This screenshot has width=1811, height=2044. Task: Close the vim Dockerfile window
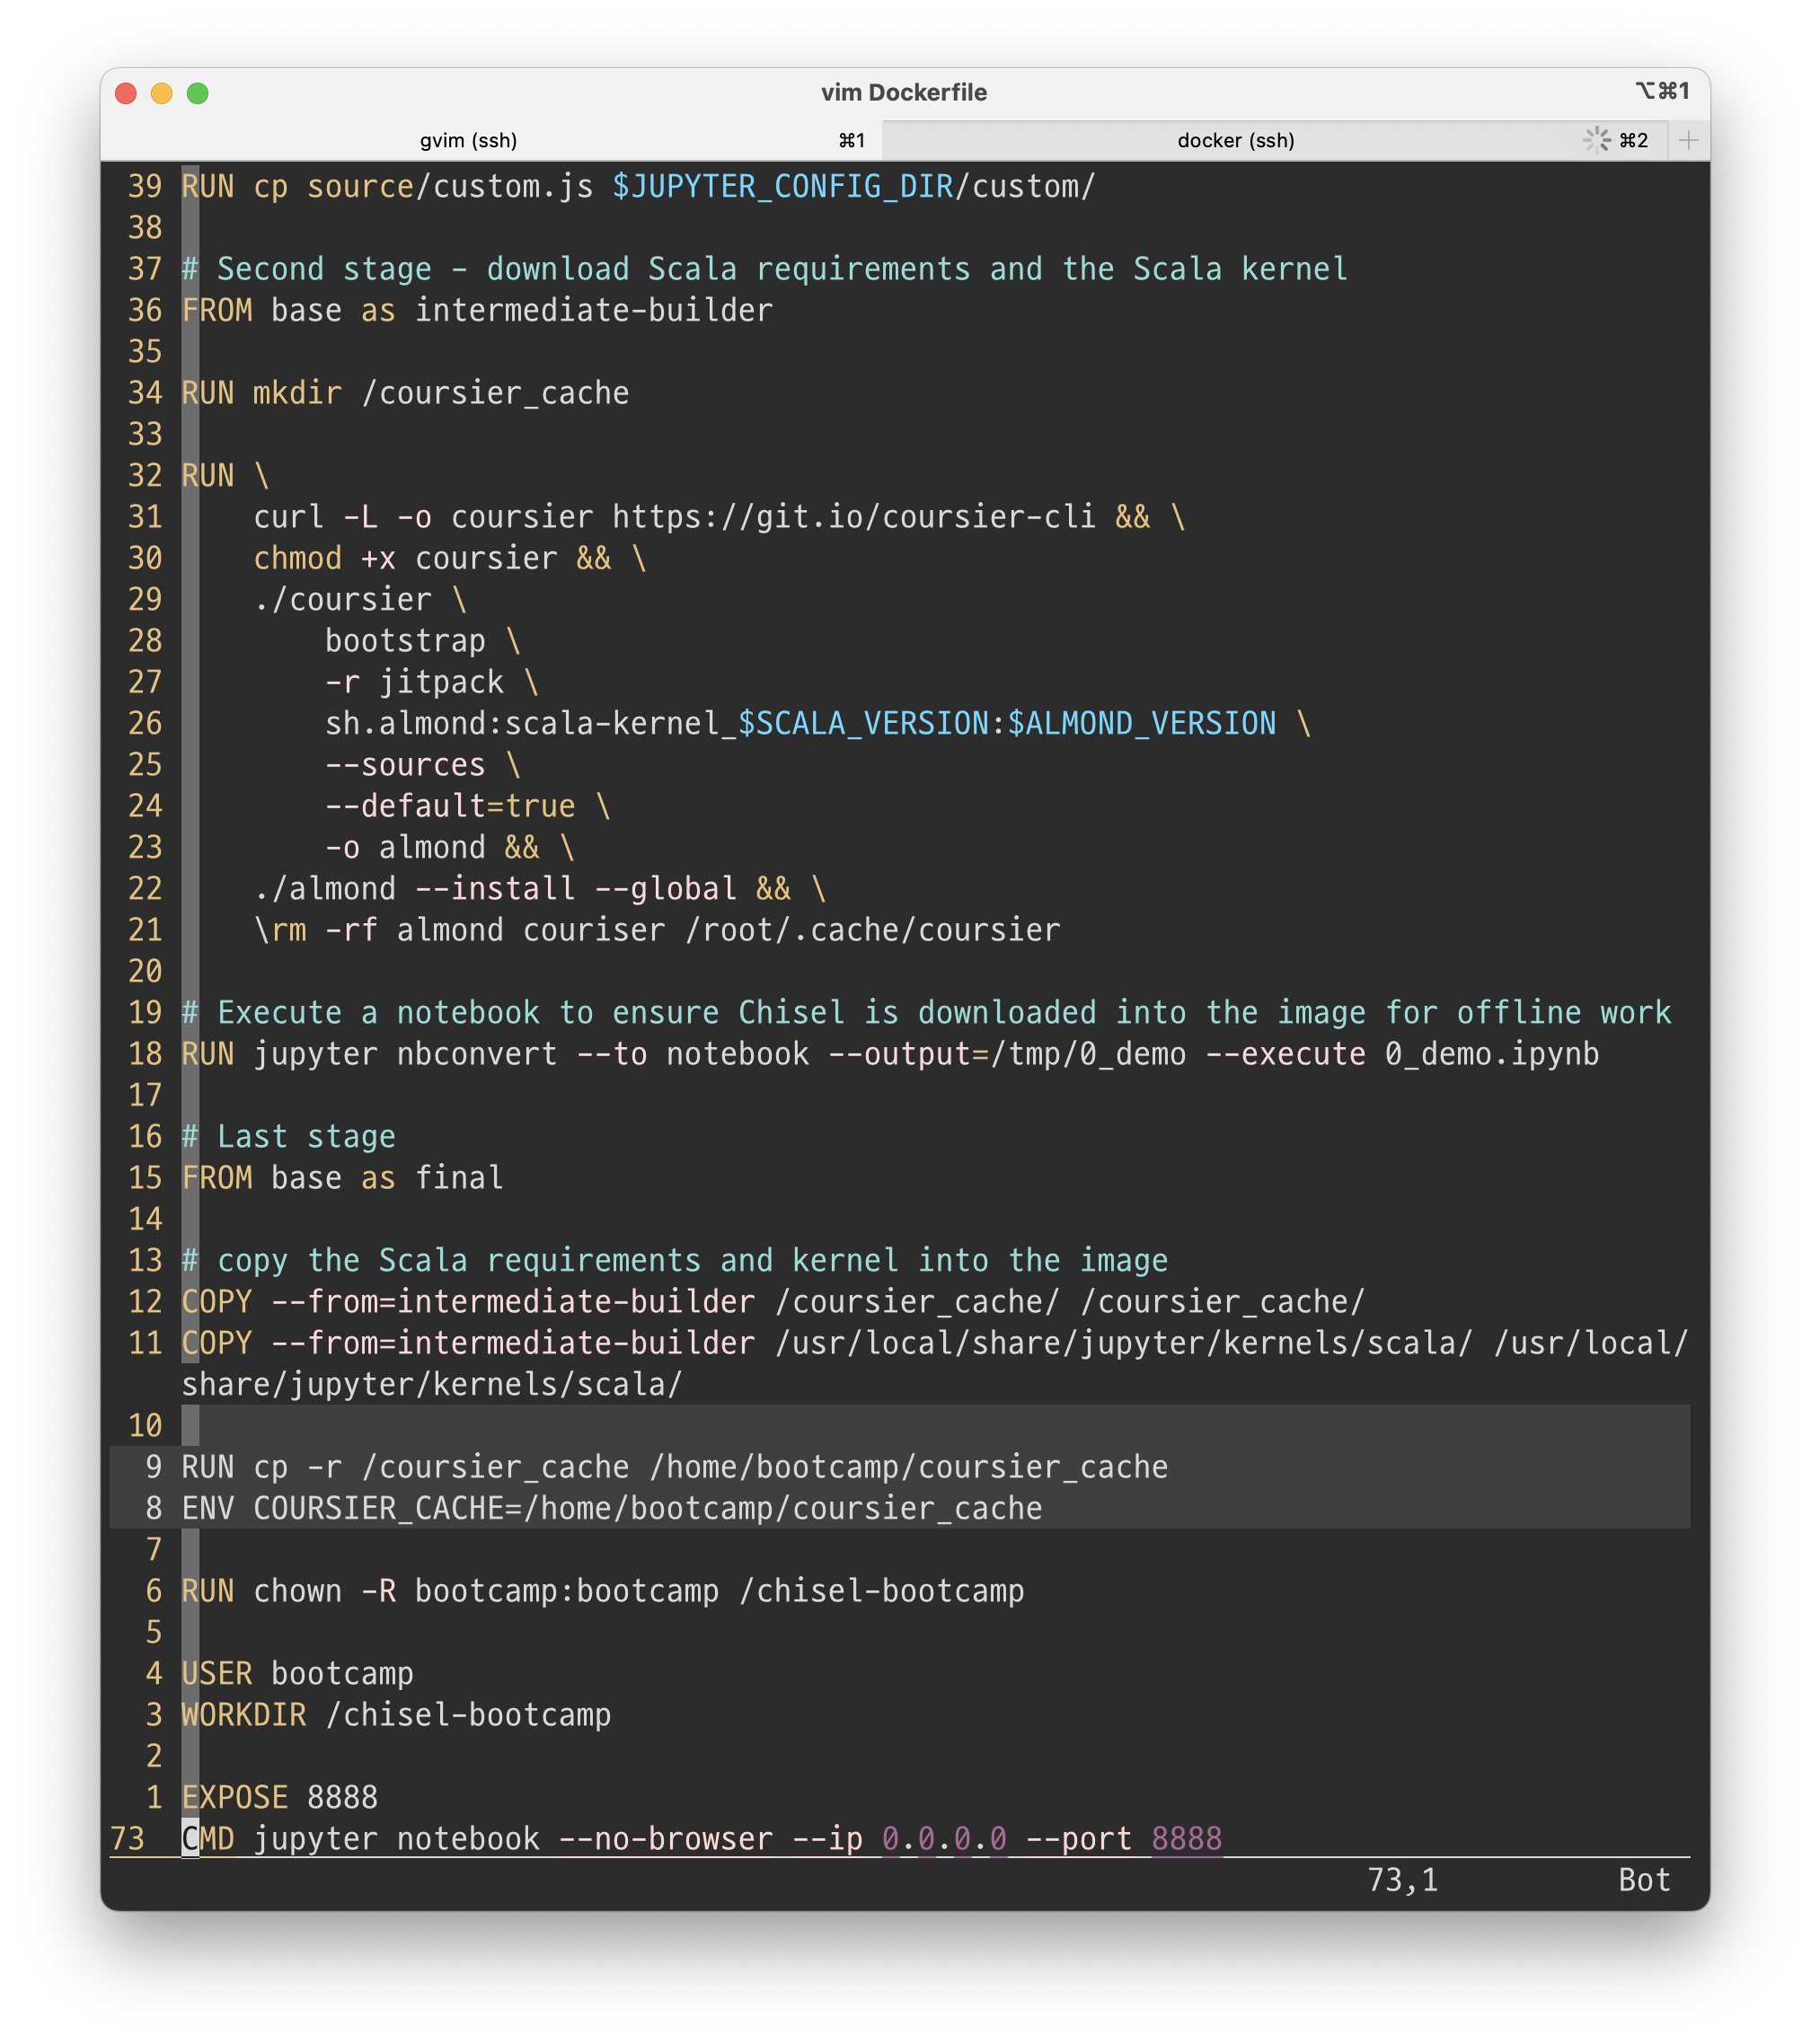(126, 93)
